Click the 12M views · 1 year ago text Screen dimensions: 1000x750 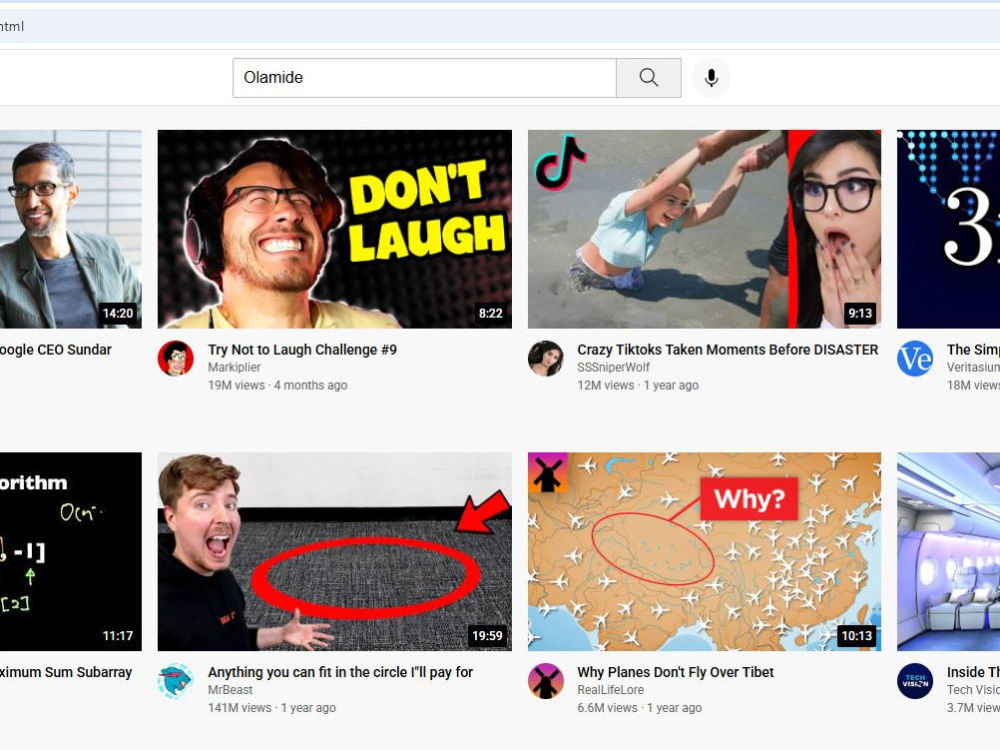(x=638, y=385)
